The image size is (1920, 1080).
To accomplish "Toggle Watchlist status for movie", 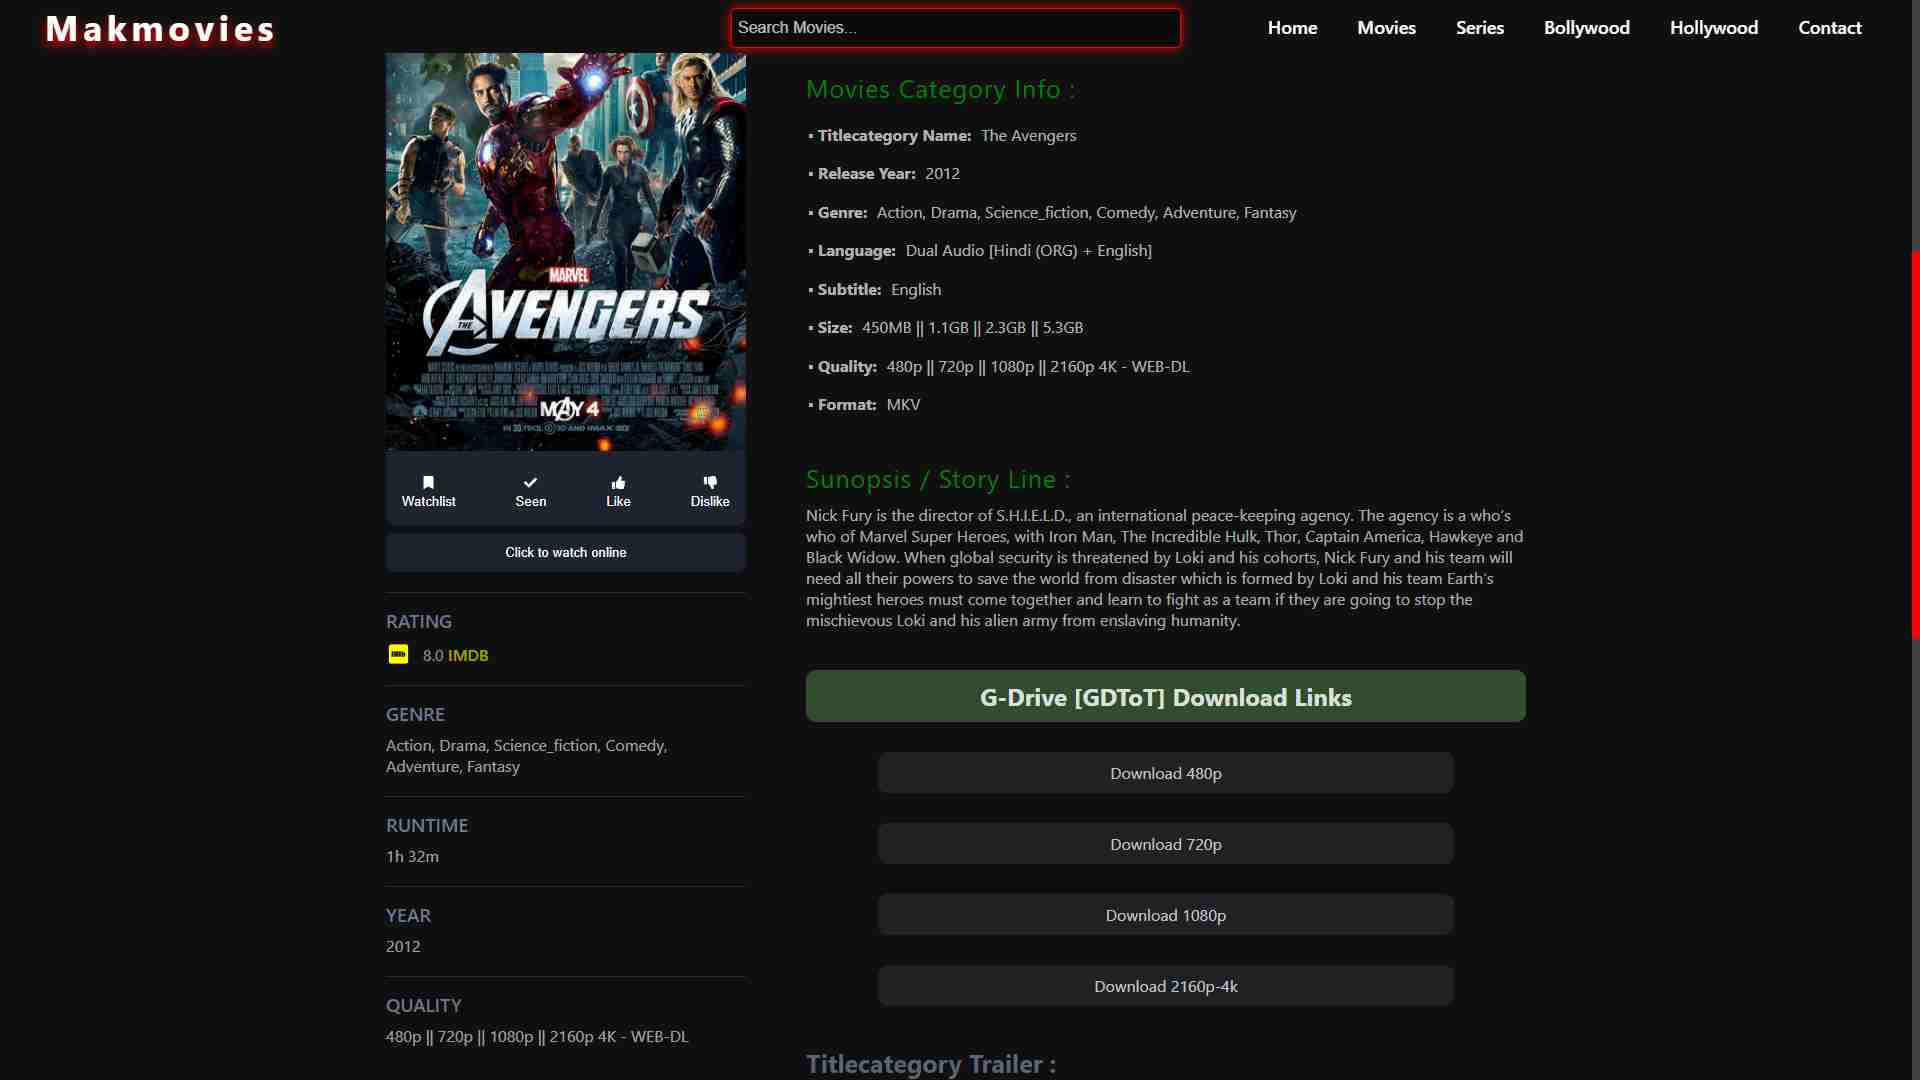I will [x=429, y=491].
